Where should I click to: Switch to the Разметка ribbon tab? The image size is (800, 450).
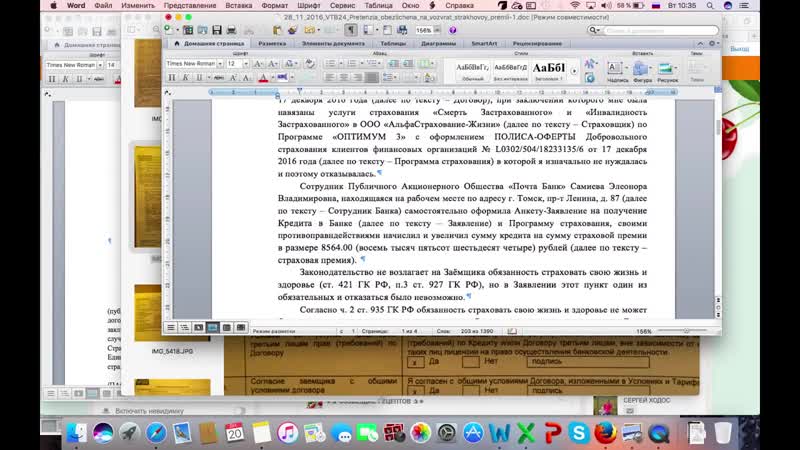272,44
